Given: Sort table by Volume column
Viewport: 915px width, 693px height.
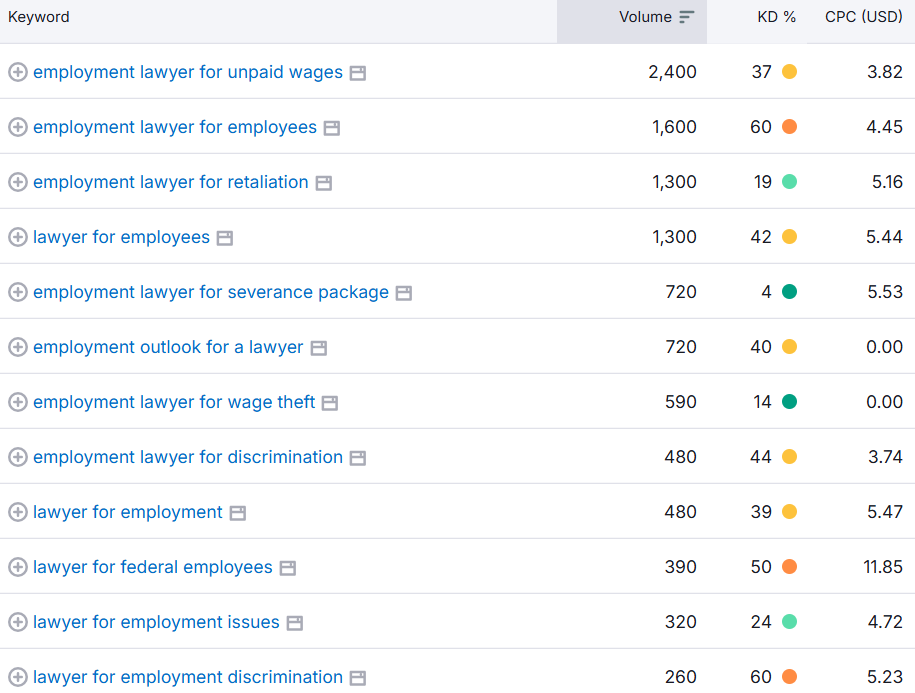Looking at the screenshot, I should point(645,17).
